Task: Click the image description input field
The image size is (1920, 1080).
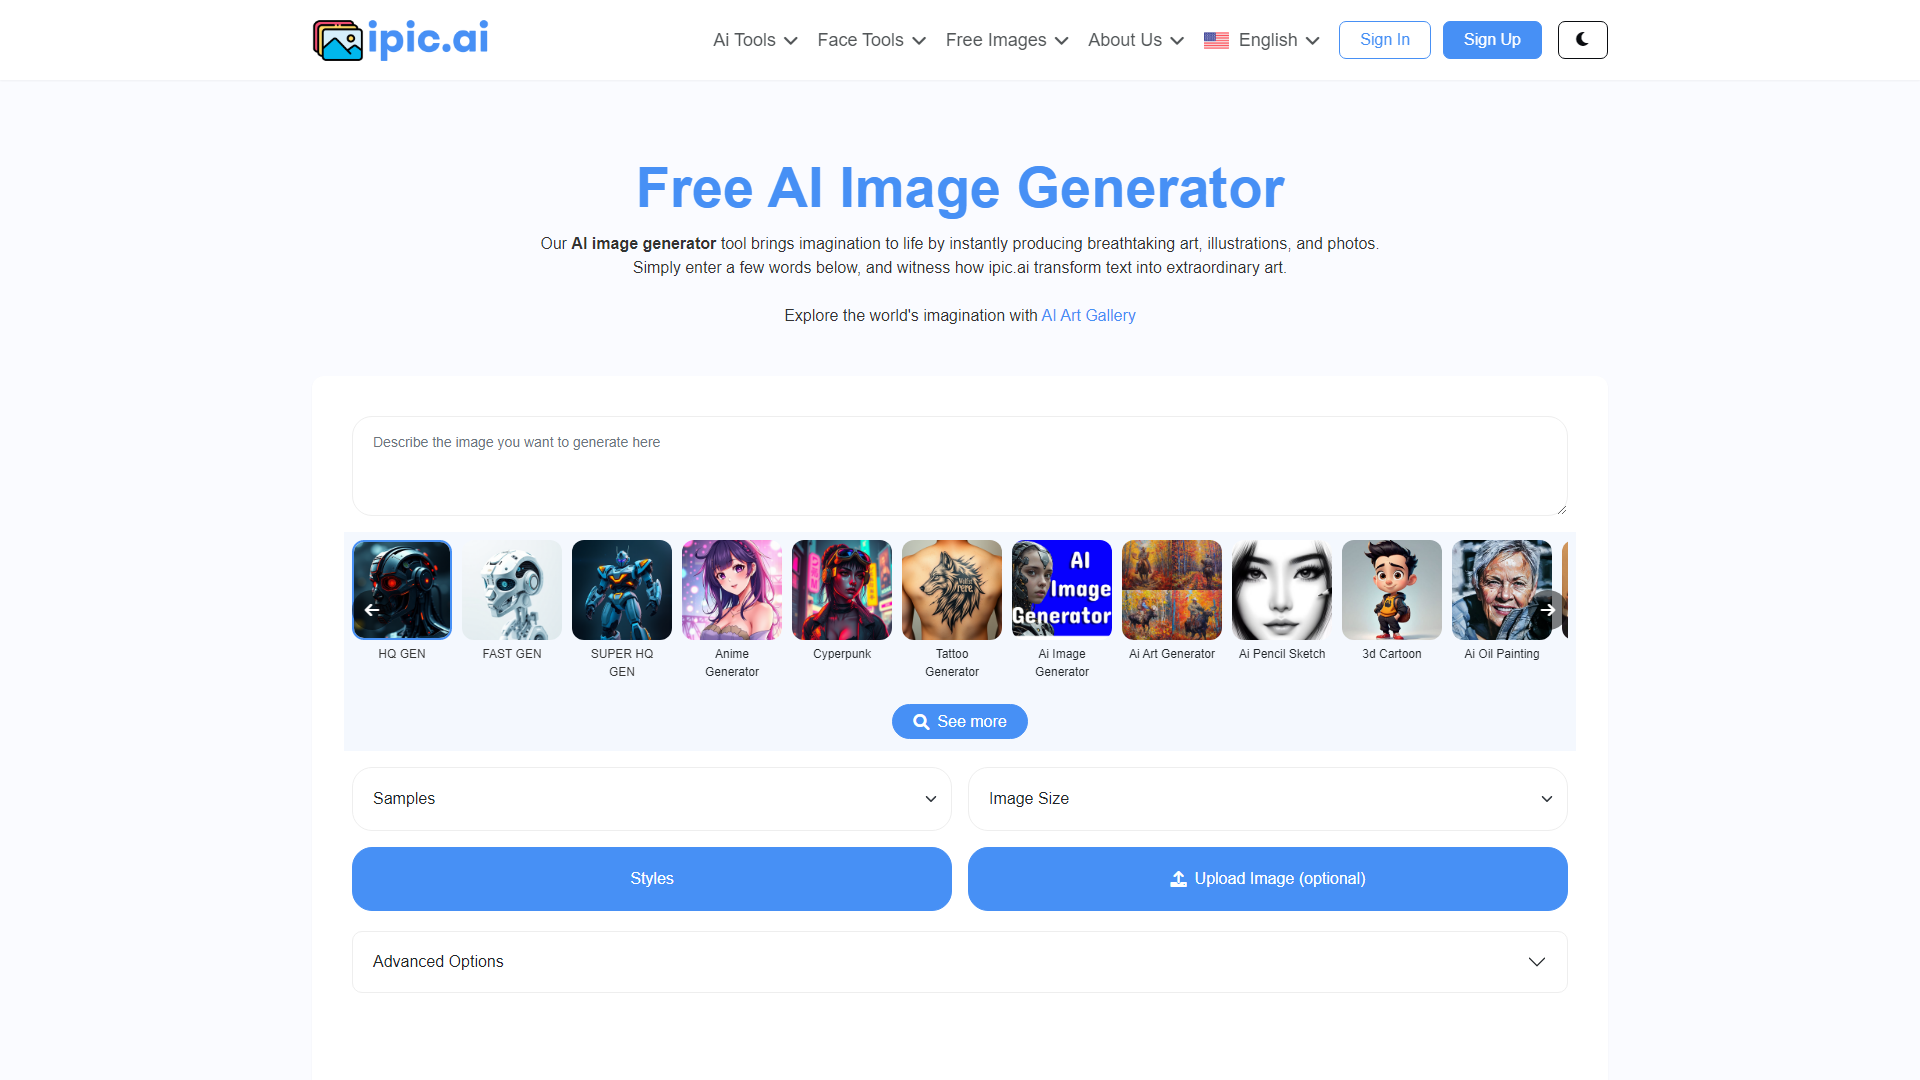Action: tap(959, 462)
